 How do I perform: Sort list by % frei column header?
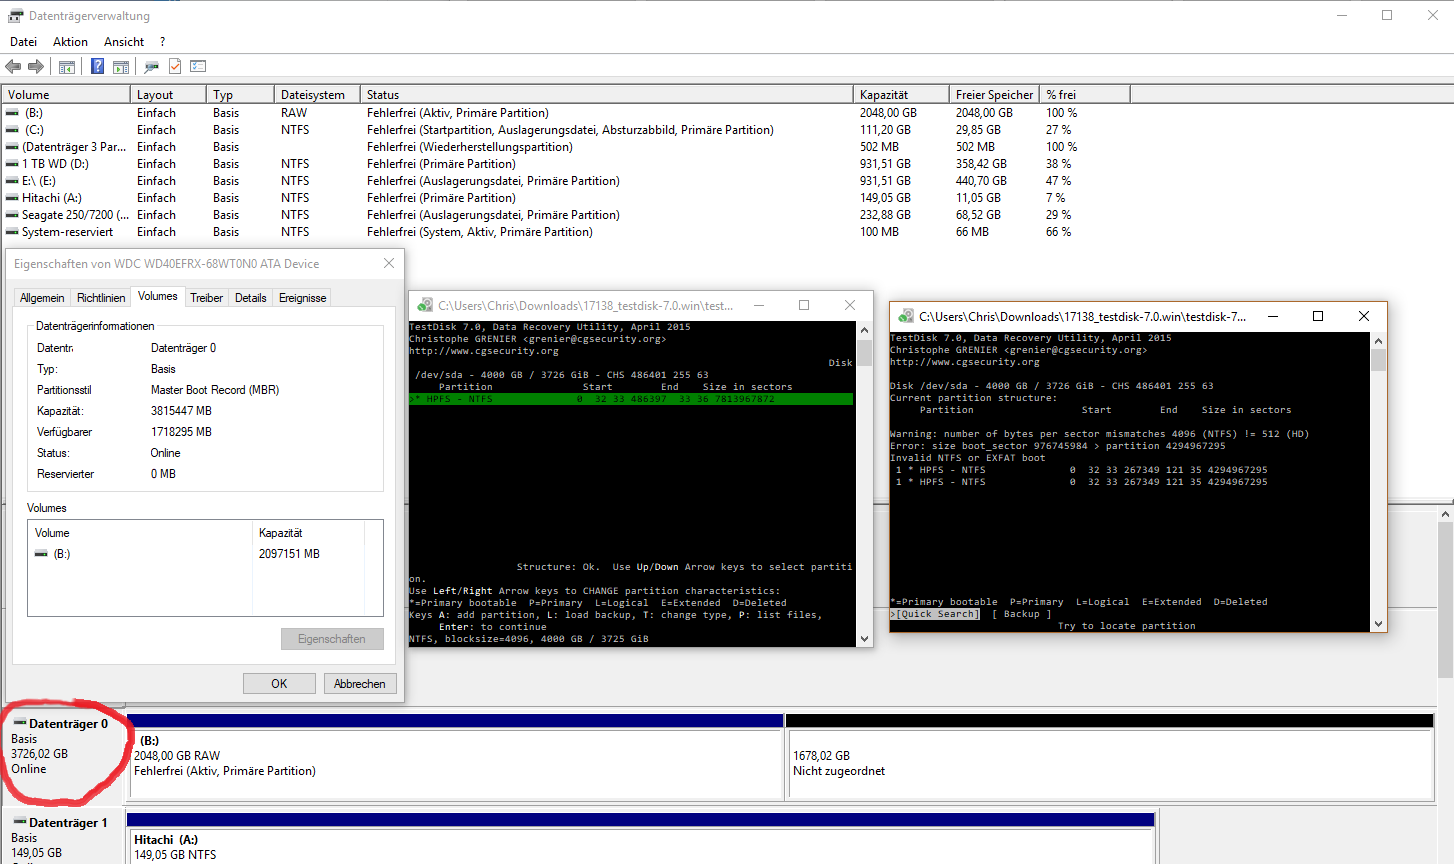pyautogui.click(x=1085, y=95)
